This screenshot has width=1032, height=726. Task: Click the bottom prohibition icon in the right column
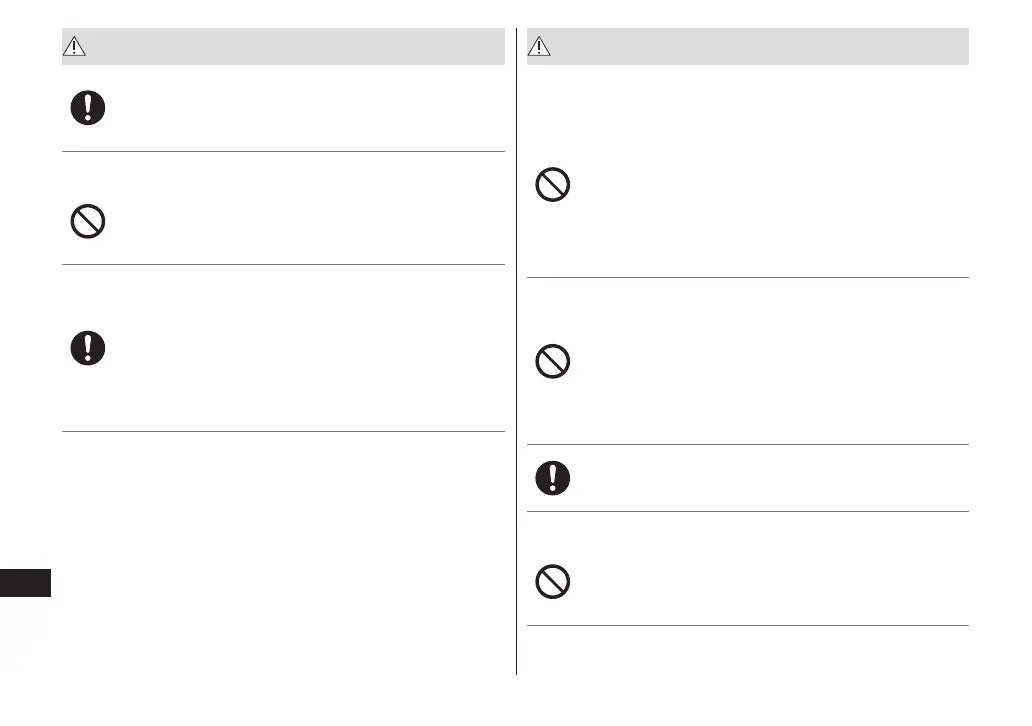553,581
